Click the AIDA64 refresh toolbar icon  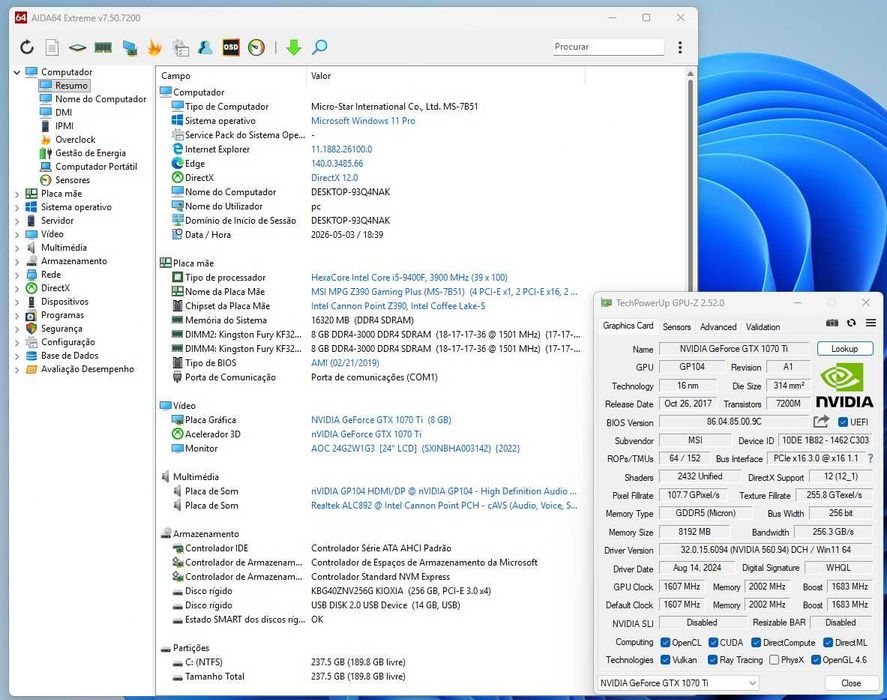click(27, 47)
